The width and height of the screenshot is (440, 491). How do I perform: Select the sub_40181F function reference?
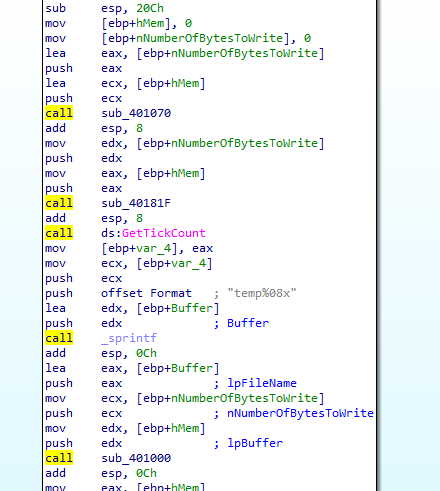(136, 203)
